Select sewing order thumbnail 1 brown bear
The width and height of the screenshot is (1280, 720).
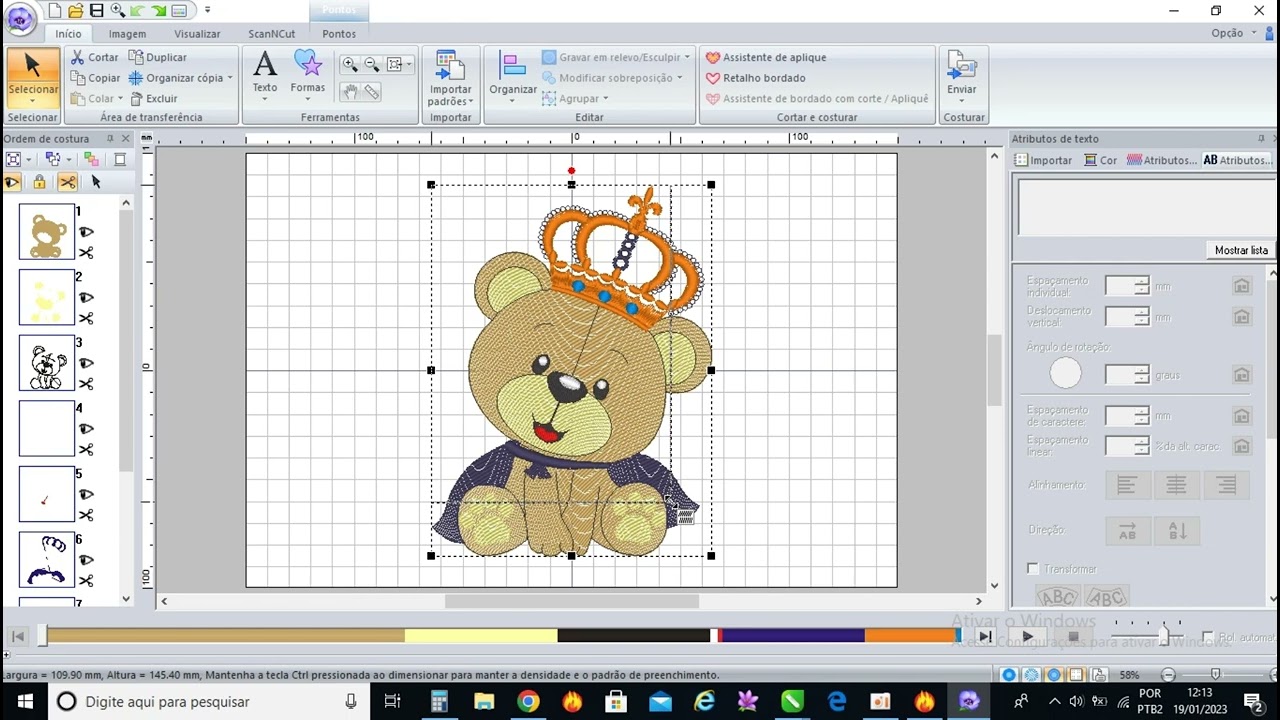click(x=47, y=232)
